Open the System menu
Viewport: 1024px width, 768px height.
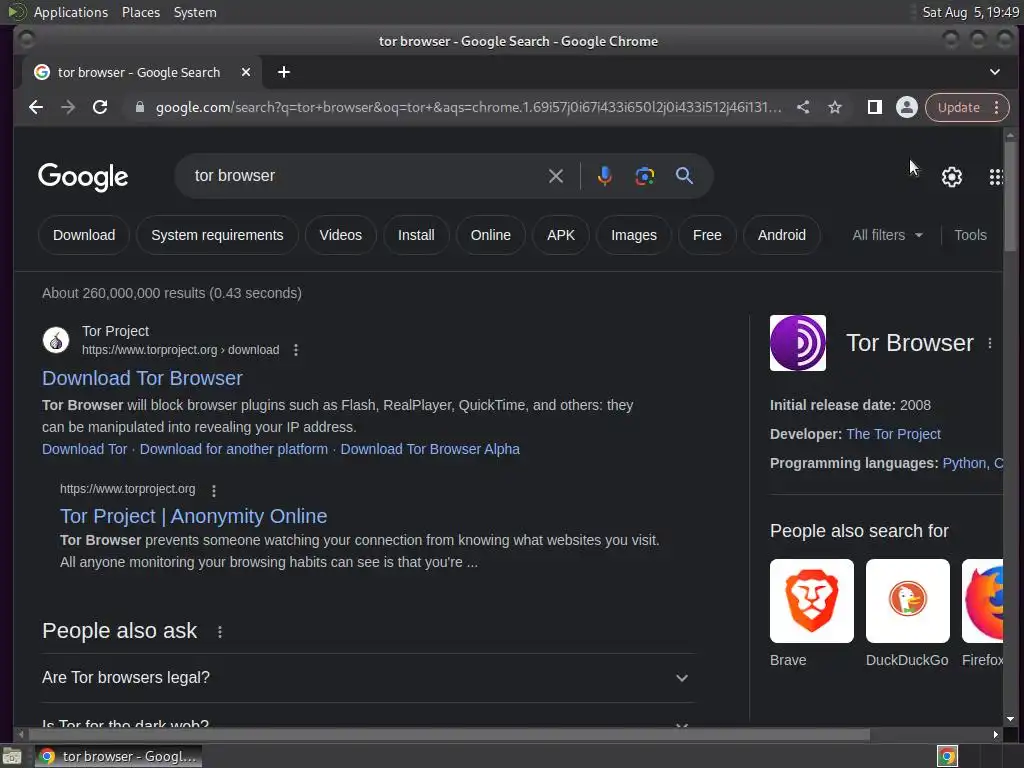point(195,12)
